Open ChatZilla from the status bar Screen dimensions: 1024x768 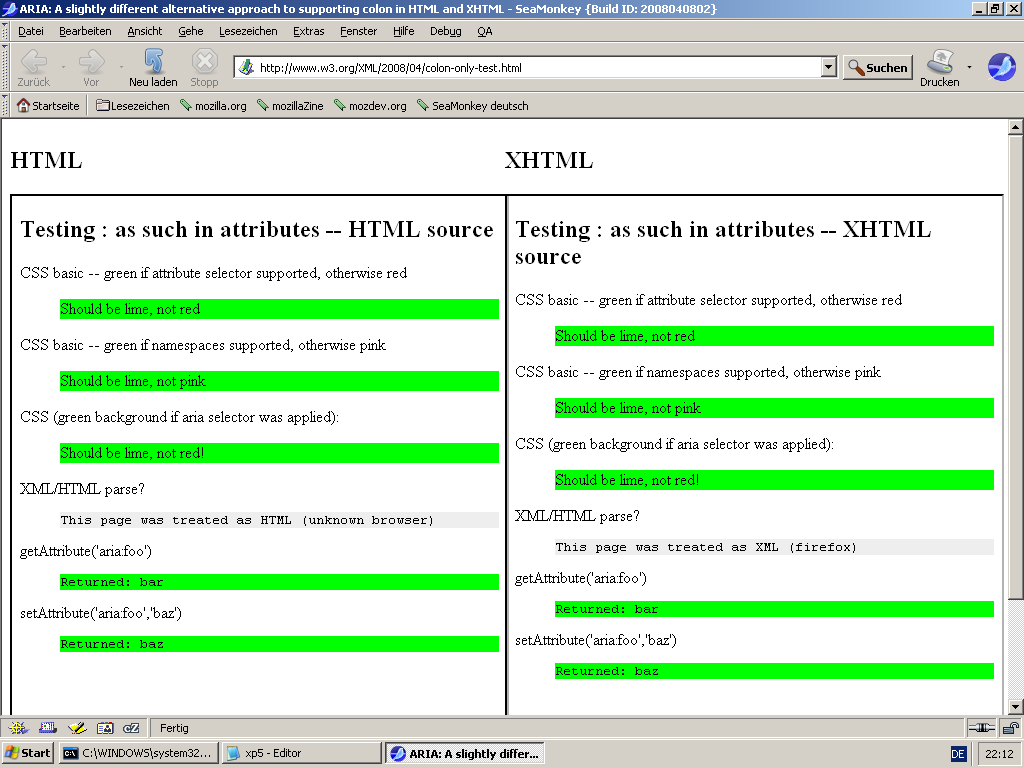131,728
